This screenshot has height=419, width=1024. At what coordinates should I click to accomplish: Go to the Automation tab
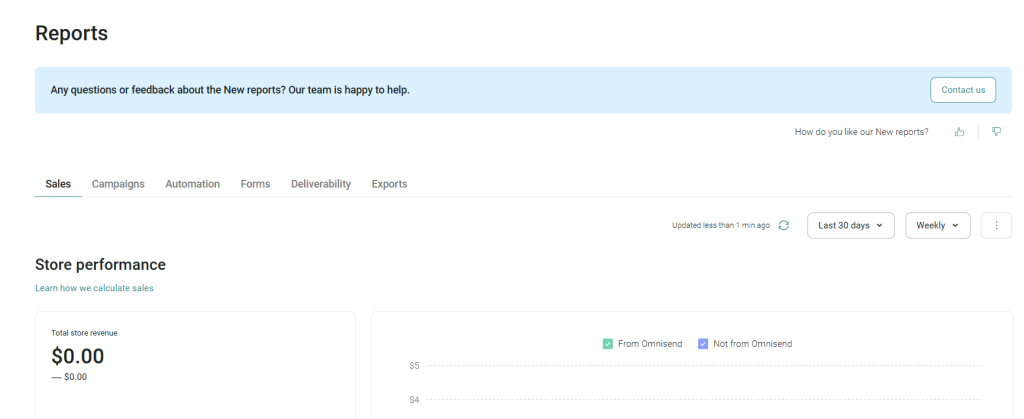pyautogui.click(x=192, y=184)
